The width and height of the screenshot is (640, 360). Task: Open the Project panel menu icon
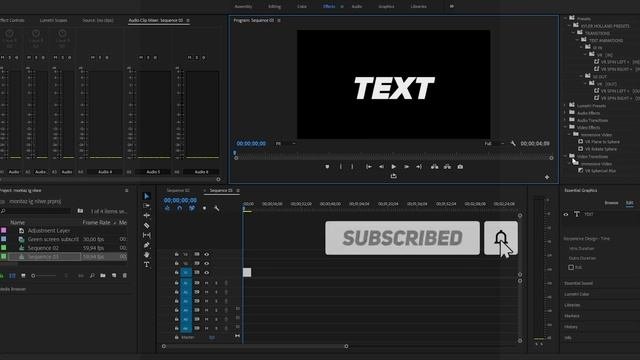point(127,190)
